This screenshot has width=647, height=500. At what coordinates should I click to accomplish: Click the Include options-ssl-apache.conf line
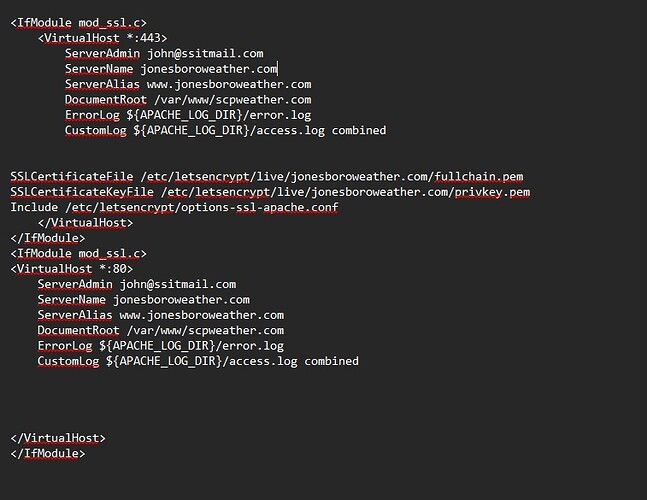pyautogui.click(x=174, y=207)
